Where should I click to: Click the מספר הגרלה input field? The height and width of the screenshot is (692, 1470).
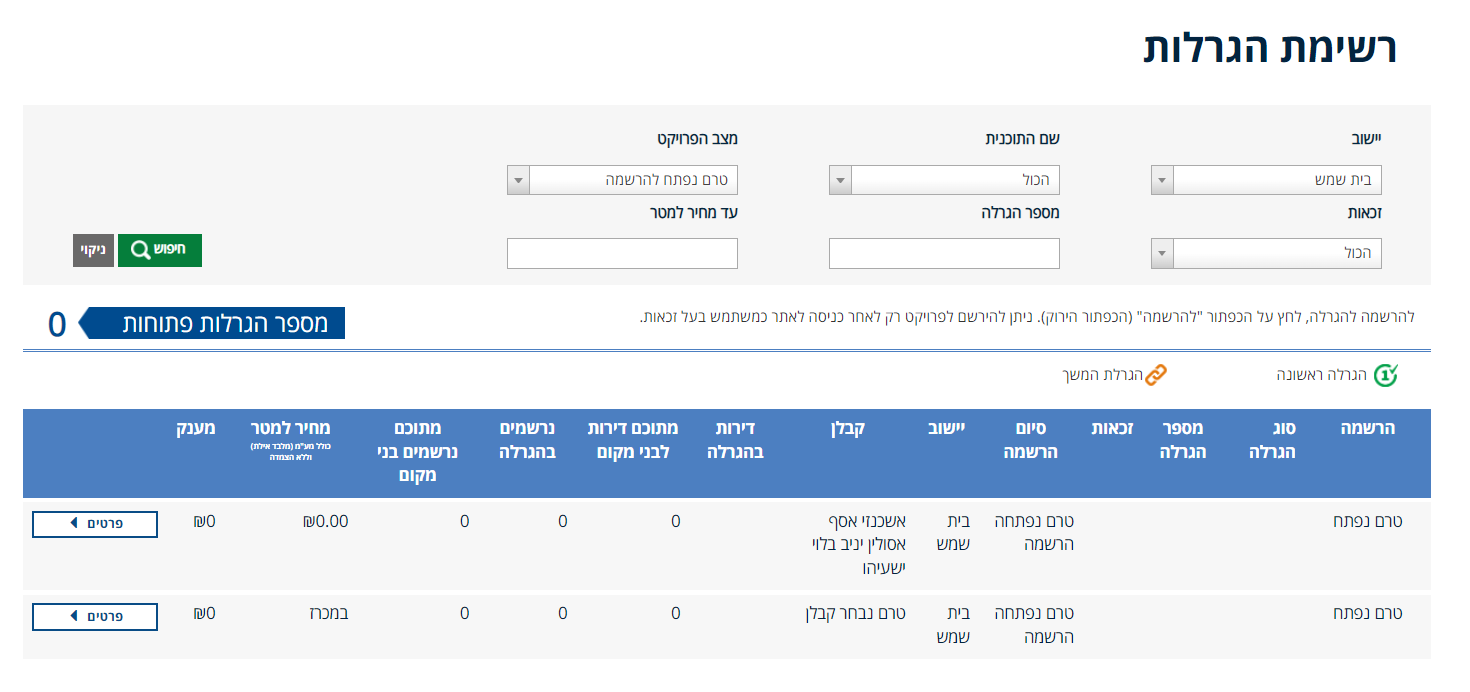pos(944,254)
